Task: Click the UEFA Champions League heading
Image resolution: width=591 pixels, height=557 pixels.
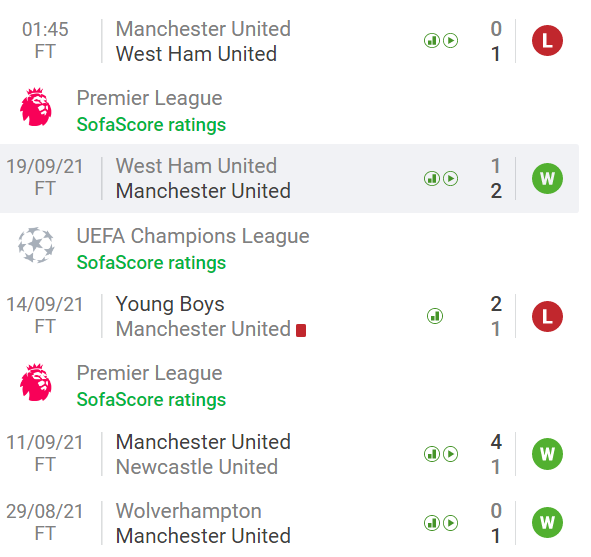Action: pyautogui.click(x=193, y=237)
